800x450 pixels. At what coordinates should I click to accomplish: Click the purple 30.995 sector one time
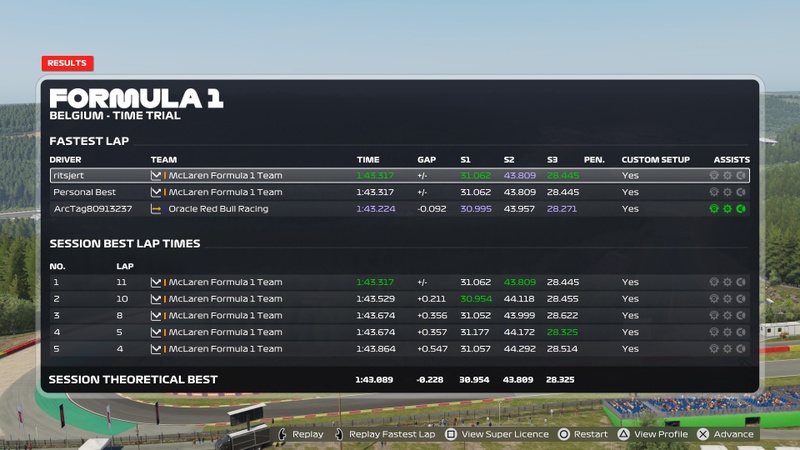(476, 209)
